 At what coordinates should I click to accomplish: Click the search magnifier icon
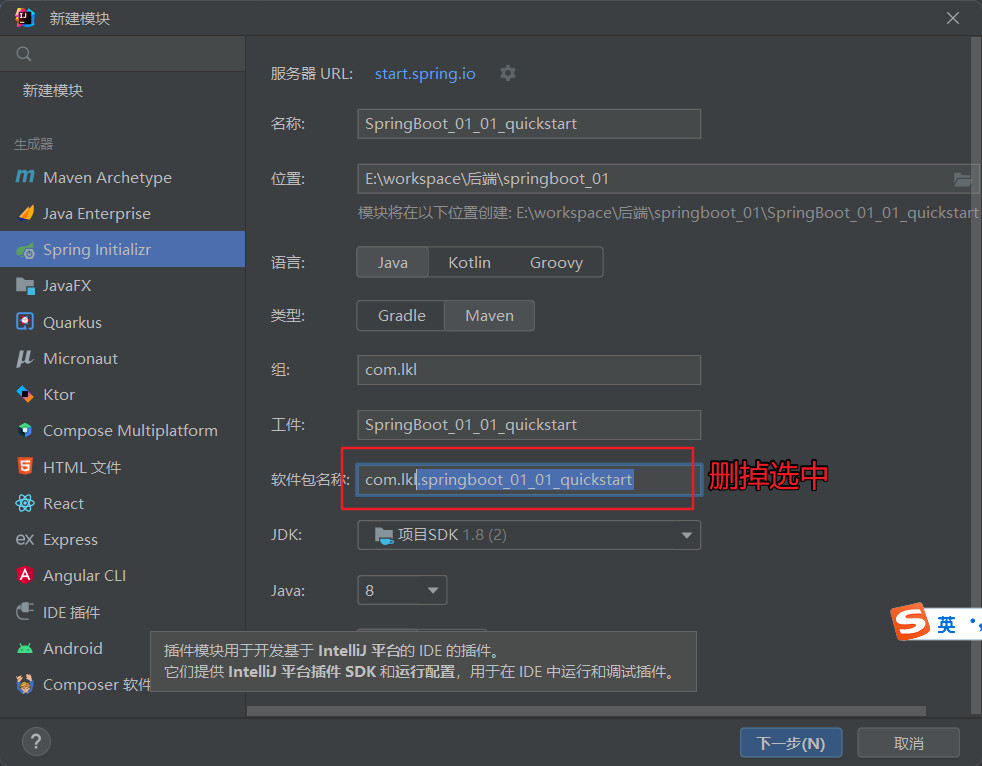(x=24, y=54)
